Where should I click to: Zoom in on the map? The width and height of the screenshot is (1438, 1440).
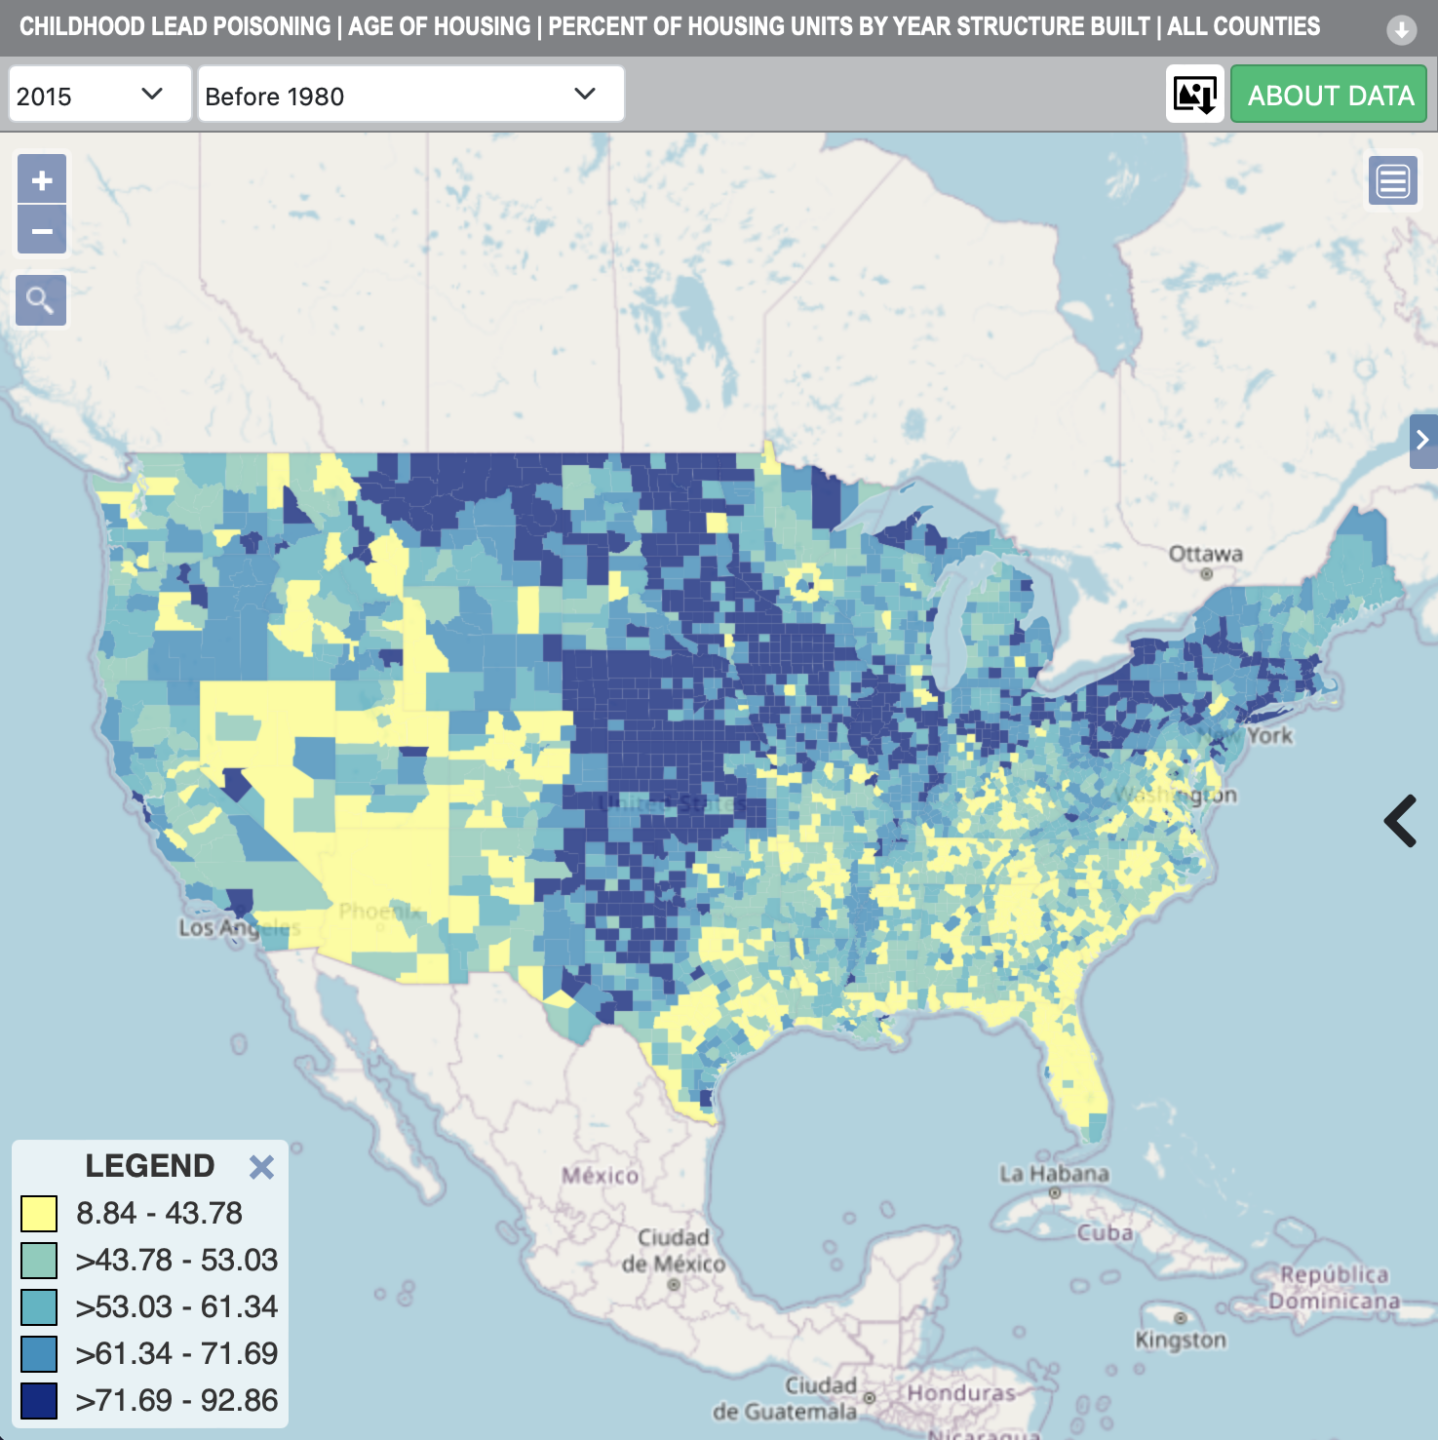pos(41,180)
